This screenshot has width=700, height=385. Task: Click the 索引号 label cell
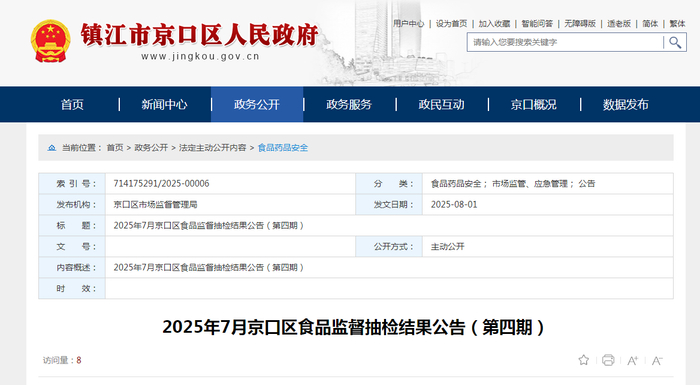click(72, 184)
